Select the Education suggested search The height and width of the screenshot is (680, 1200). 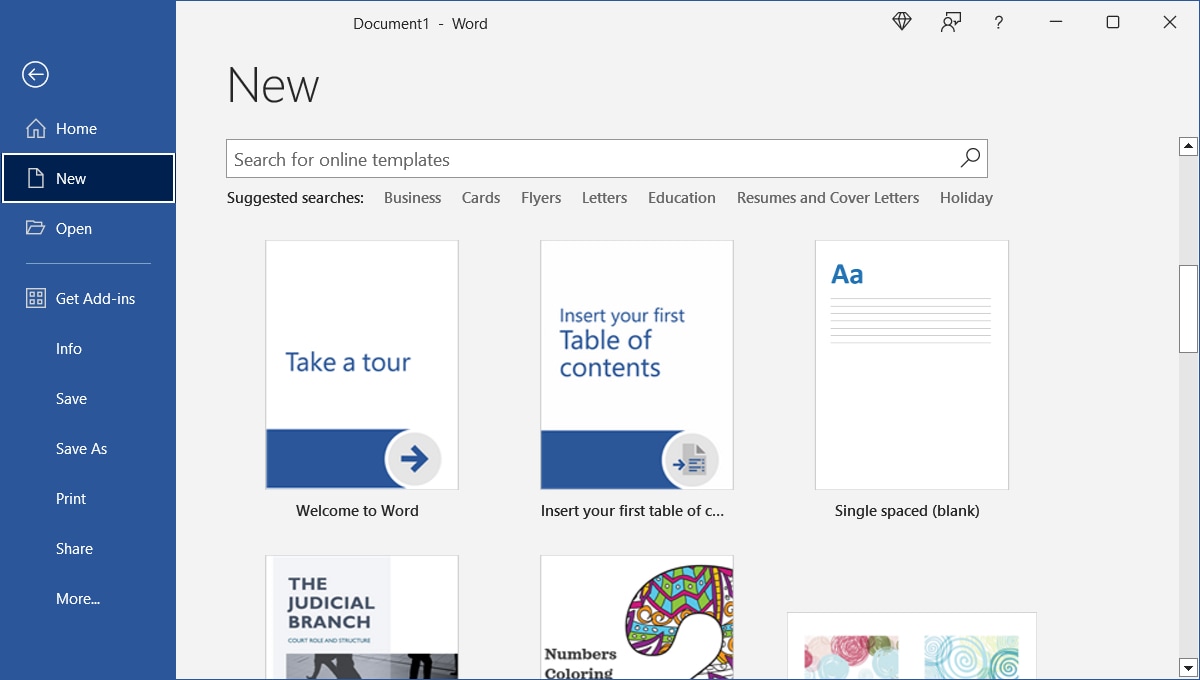point(681,197)
